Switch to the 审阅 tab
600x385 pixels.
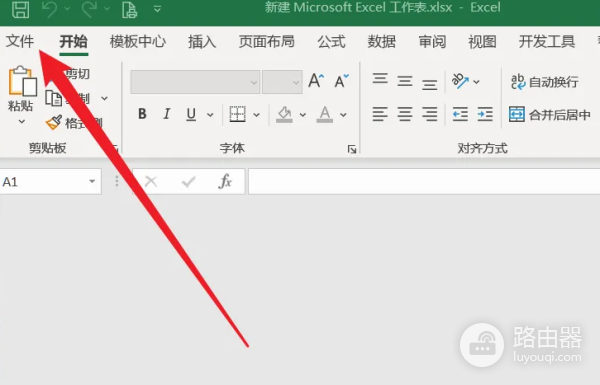point(432,41)
